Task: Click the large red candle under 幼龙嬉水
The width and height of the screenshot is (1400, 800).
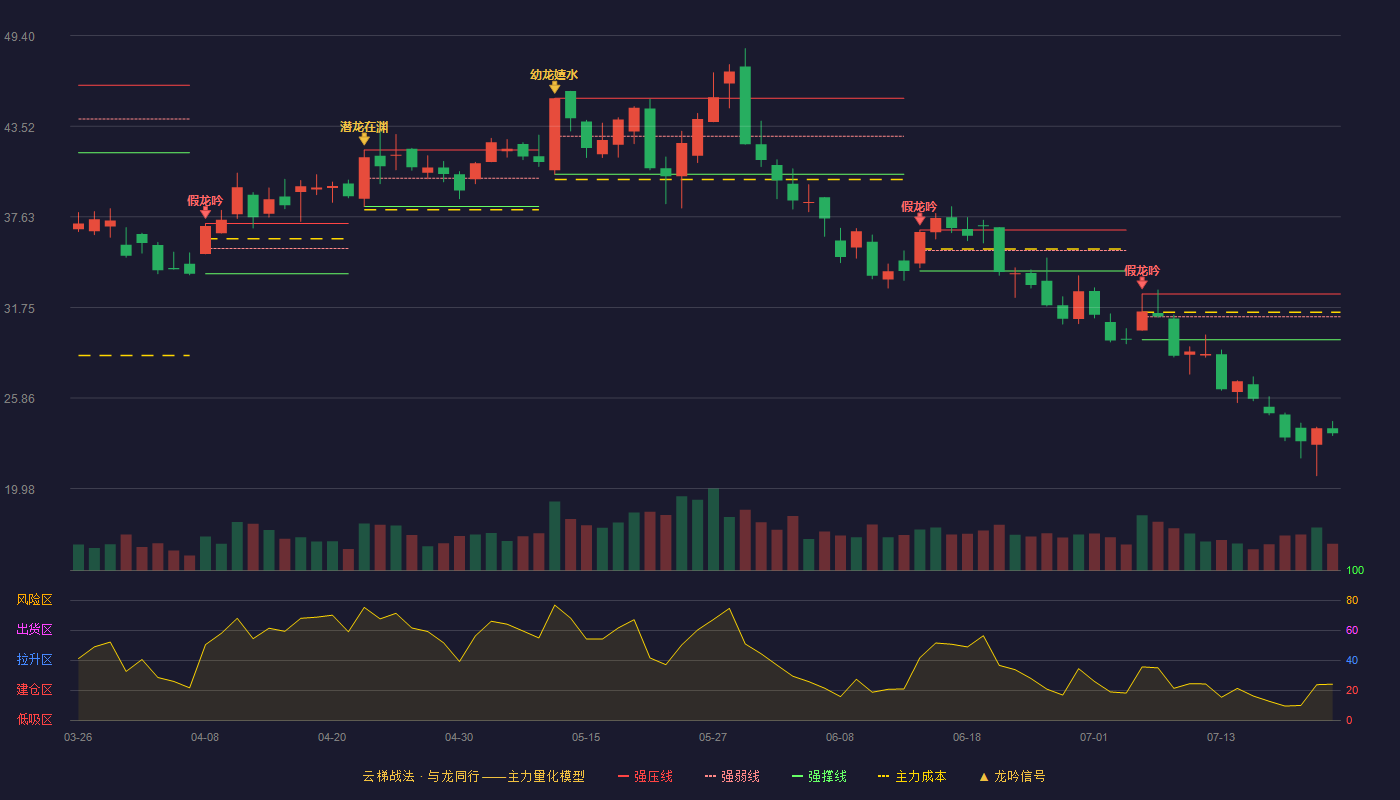Action: (x=554, y=134)
